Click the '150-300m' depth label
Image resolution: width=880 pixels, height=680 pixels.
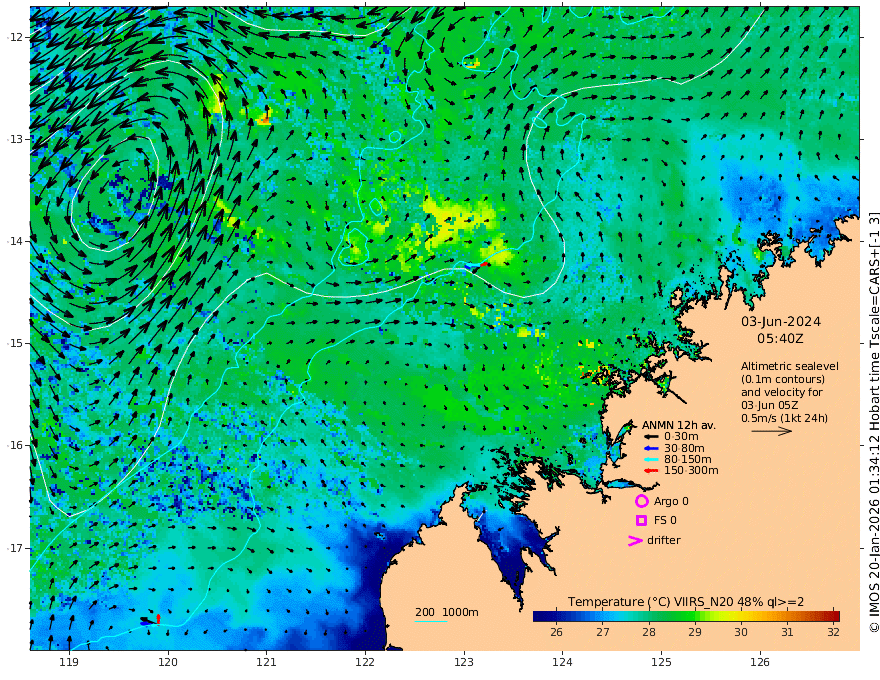tap(691, 471)
